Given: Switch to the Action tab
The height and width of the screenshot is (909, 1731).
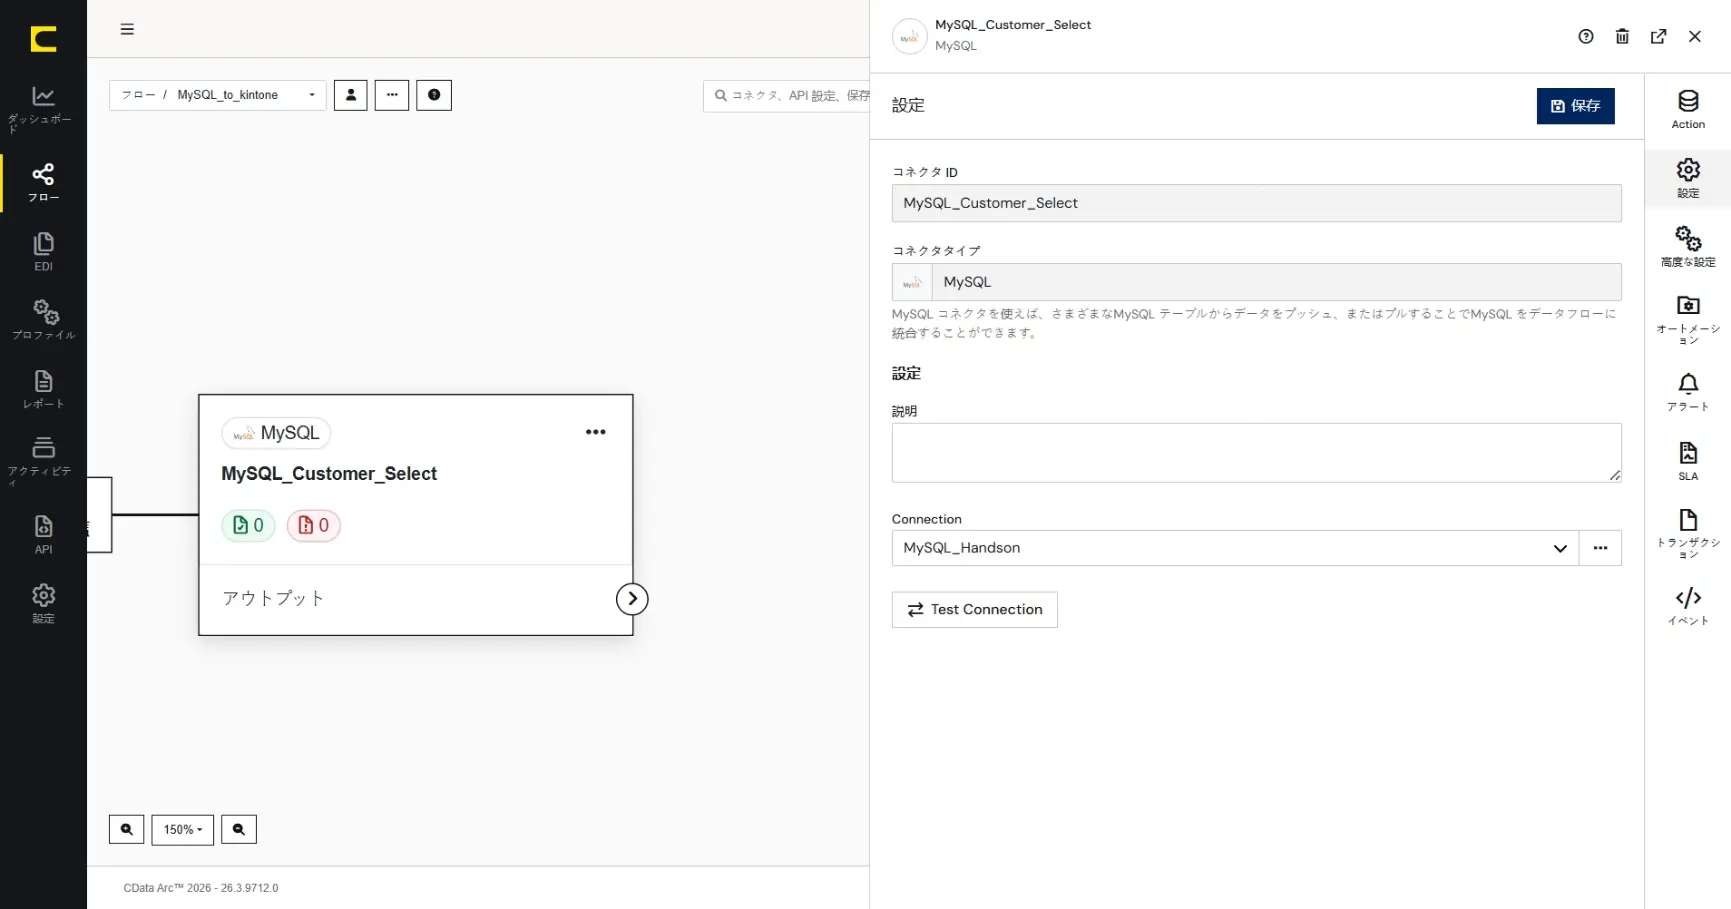Looking at the screenshot, I should (x=1688, y=109).
